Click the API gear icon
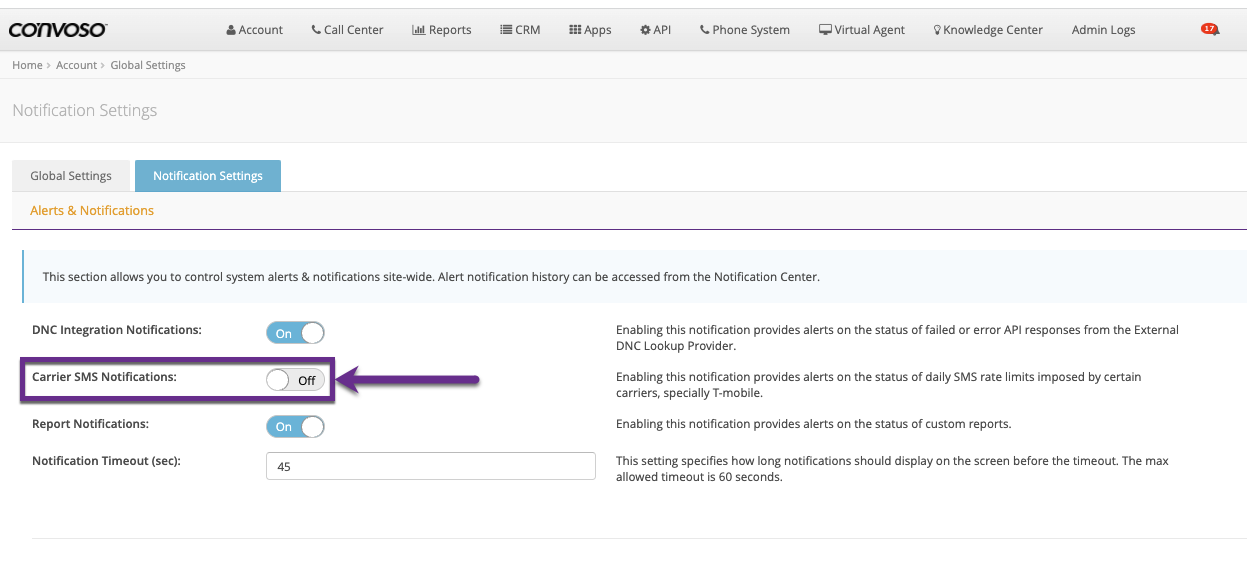Image resolution: width=1247 pixels, height=583 pixels. [645, 30]
